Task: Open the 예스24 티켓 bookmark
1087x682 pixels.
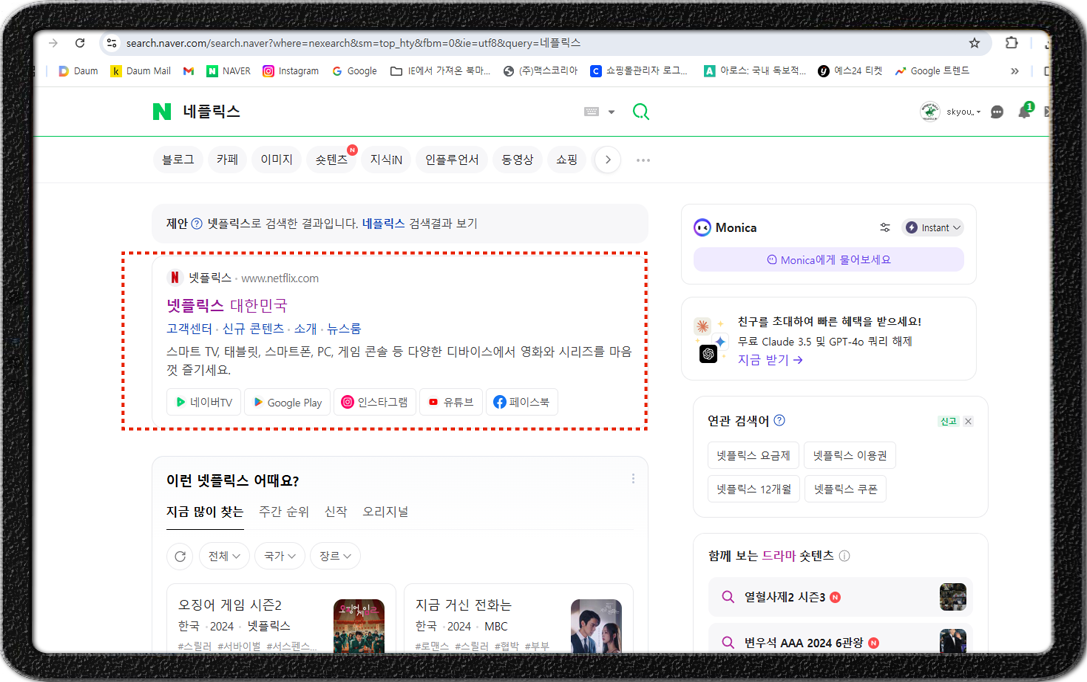Action: pyautogui.click(x=850, y=71)
